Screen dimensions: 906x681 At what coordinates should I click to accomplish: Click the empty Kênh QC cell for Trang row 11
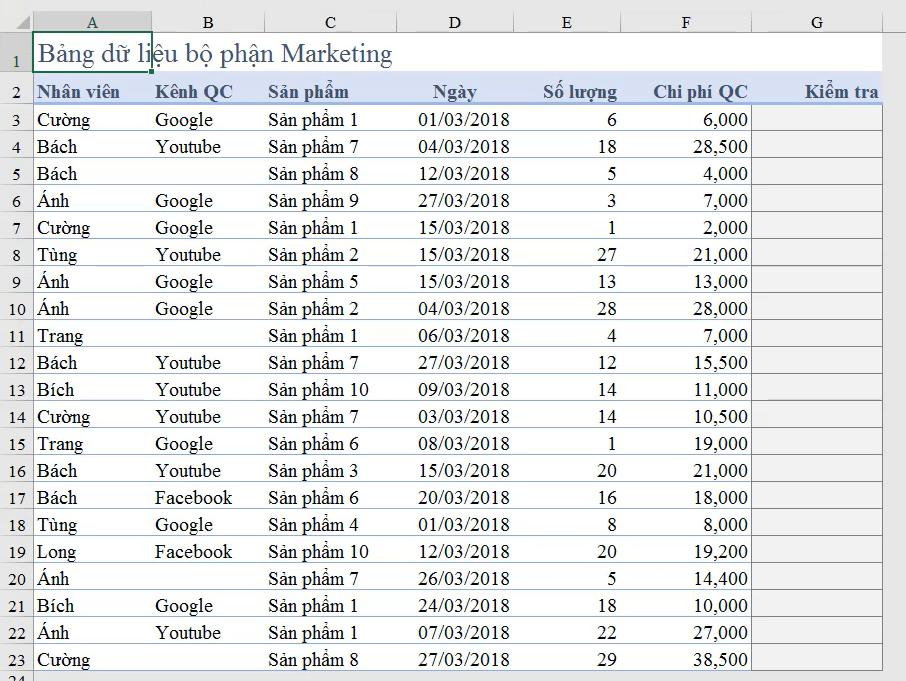click(208, 335)
